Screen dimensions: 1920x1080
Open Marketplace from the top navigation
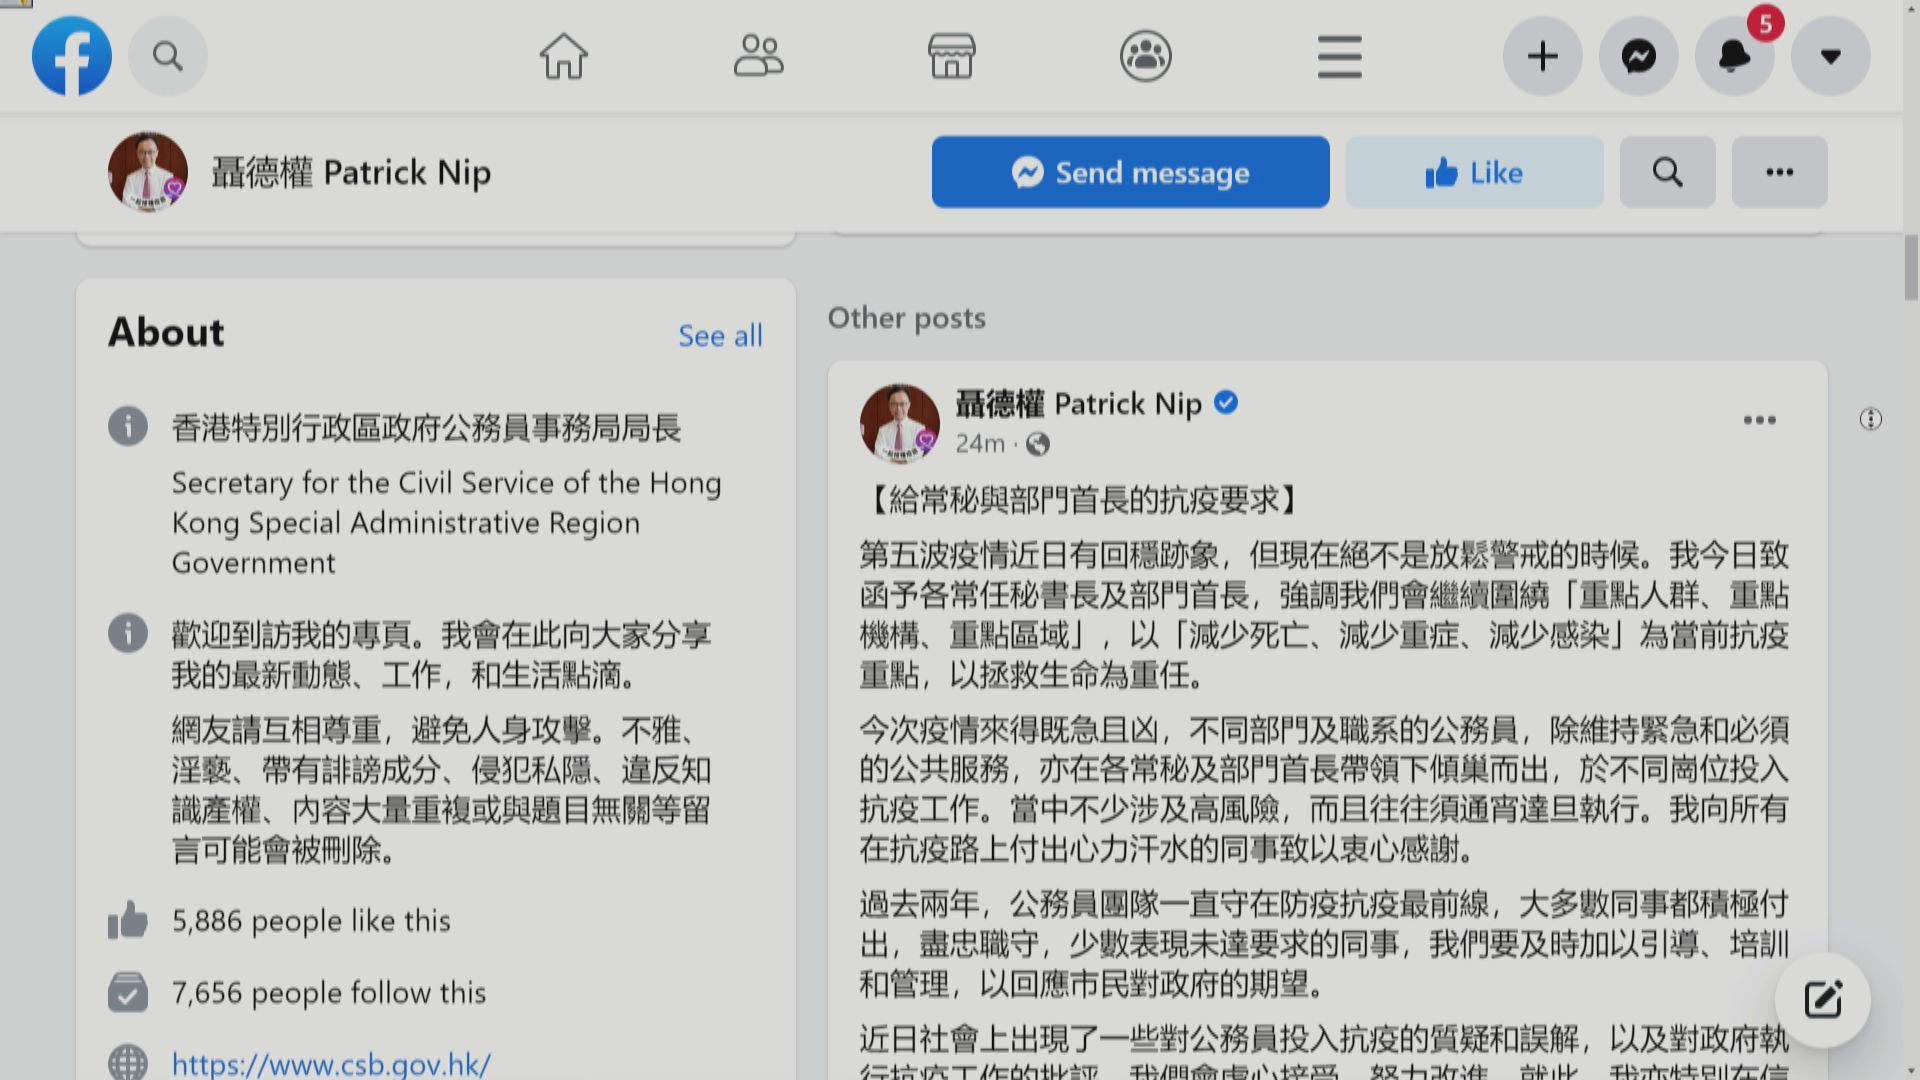click(x=951, y=56)
